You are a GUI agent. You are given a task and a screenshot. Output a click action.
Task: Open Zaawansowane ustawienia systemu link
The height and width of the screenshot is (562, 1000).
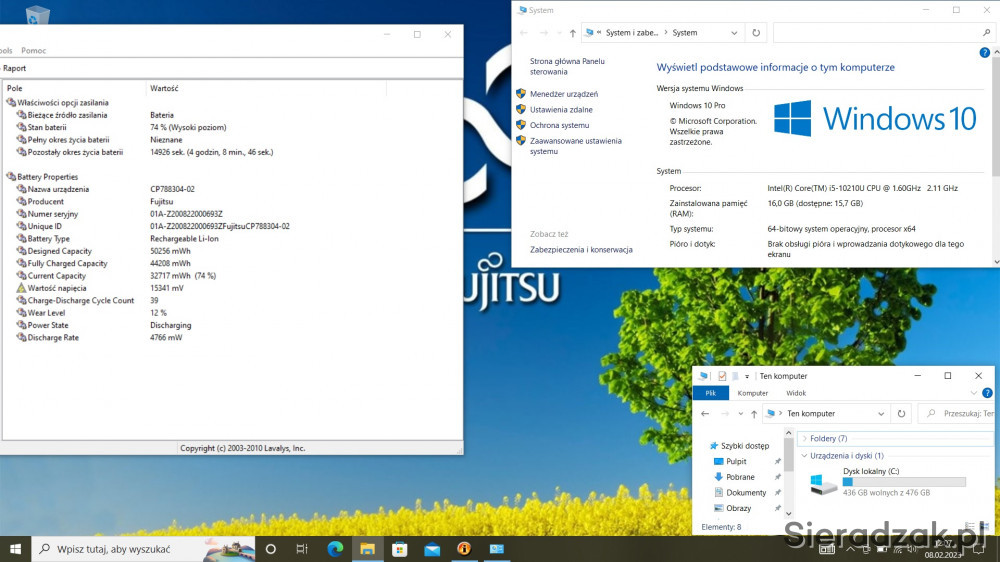(575, 146)
